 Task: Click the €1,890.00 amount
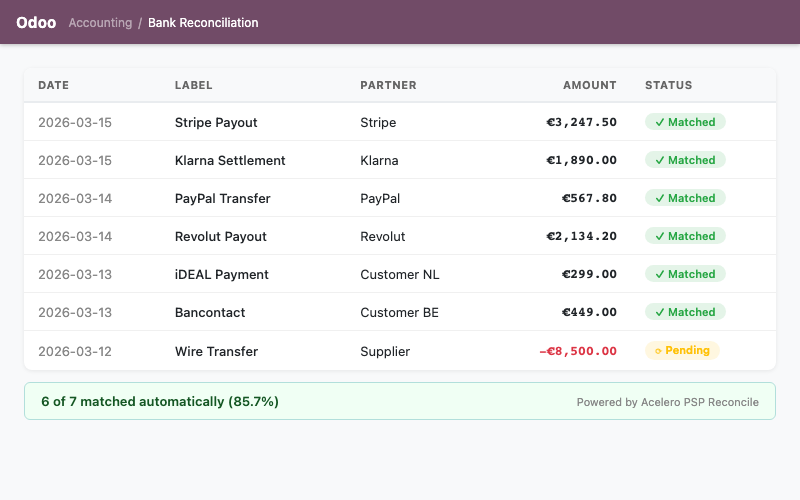pos(582,160)
